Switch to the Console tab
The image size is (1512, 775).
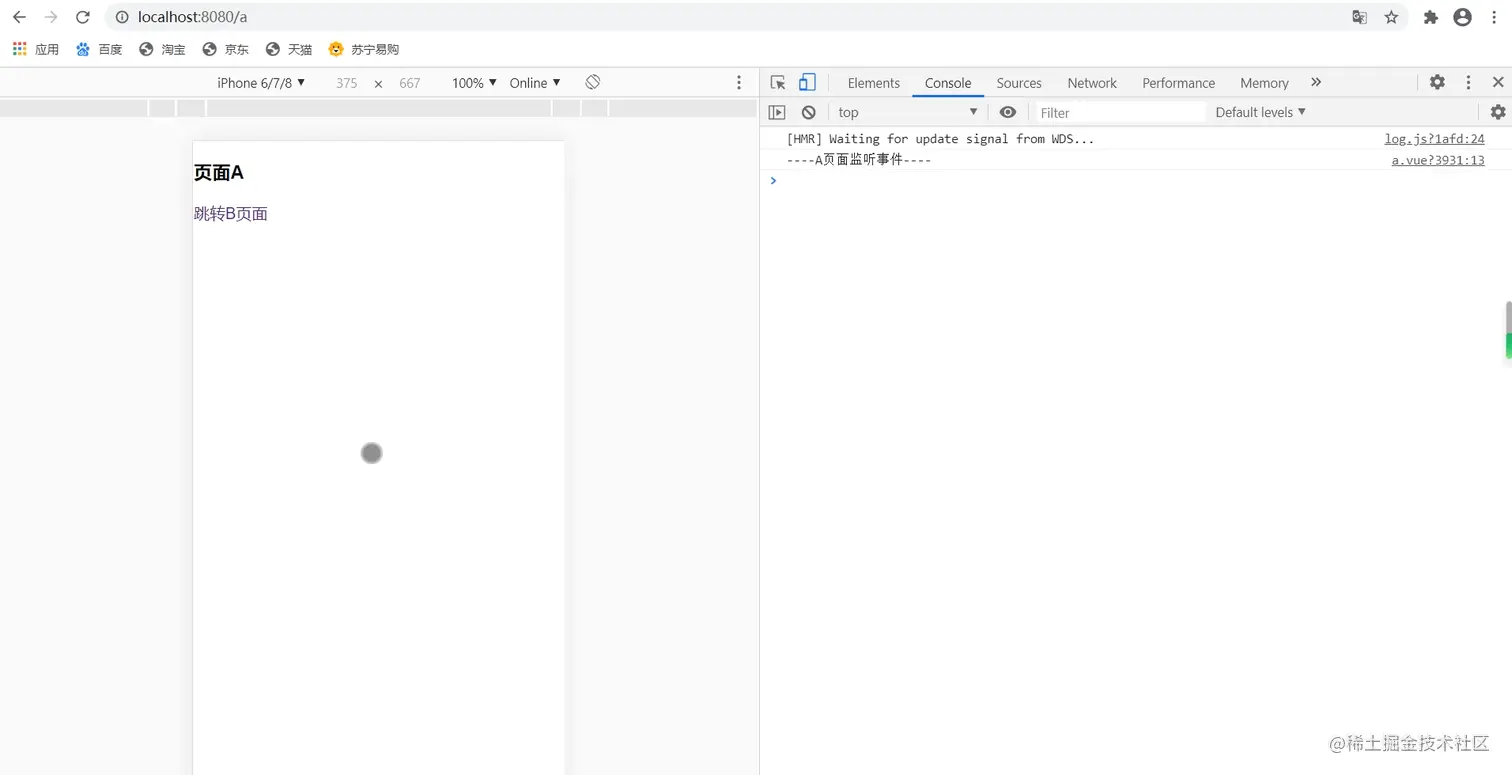point(948,83)
